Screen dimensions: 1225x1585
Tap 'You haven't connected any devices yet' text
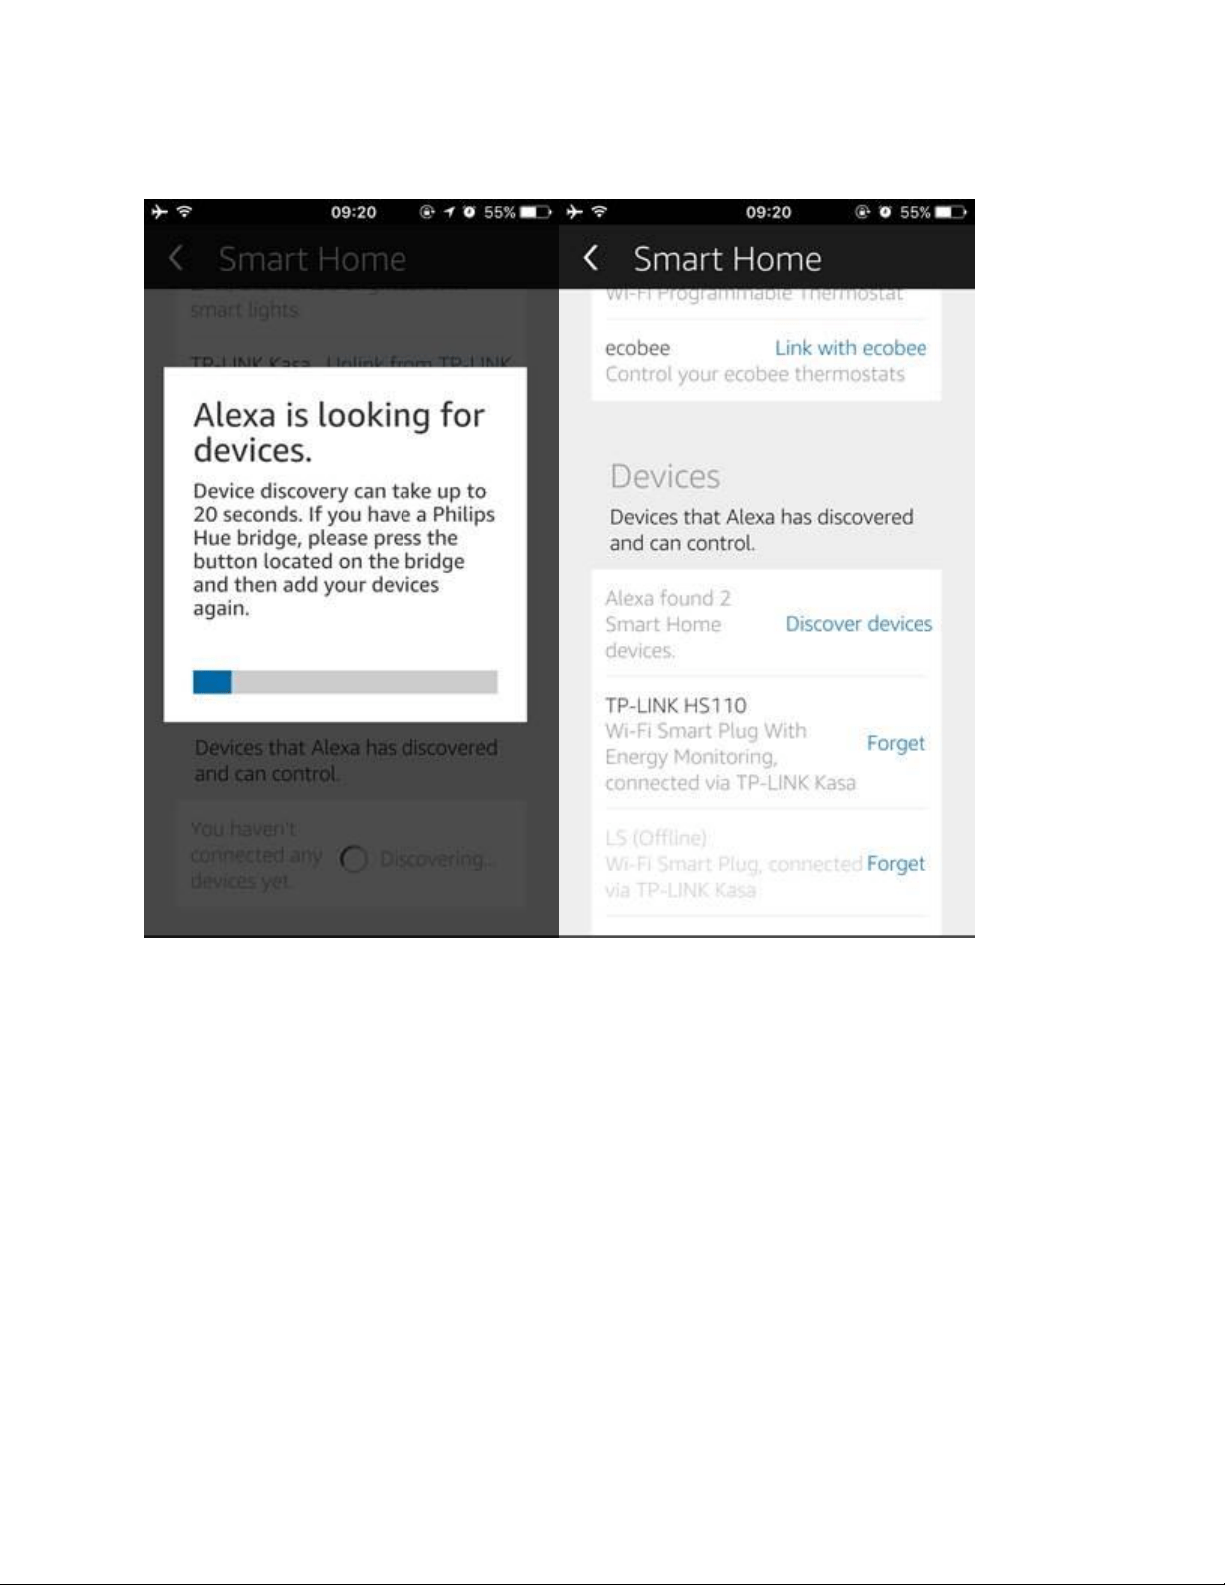coord(256,855)
